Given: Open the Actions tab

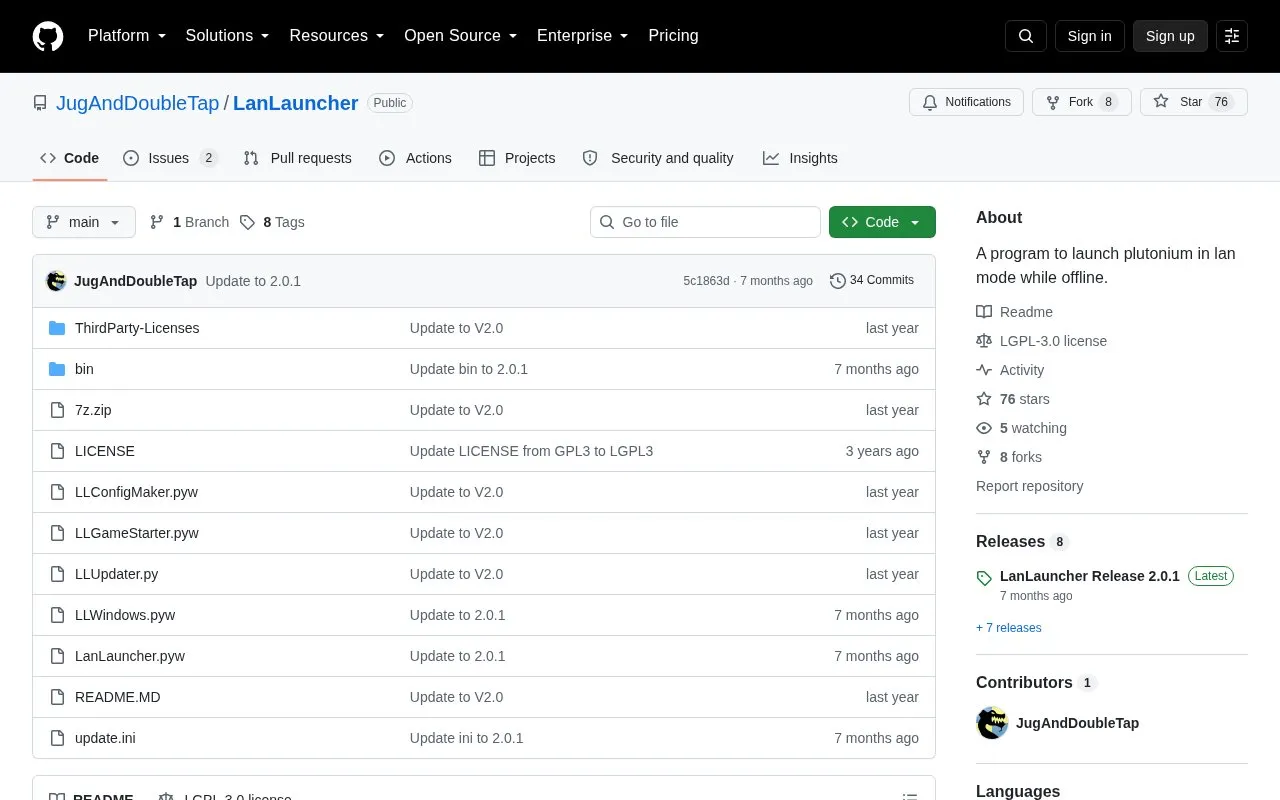Looking at the screenshot, I should pos(416,158).
